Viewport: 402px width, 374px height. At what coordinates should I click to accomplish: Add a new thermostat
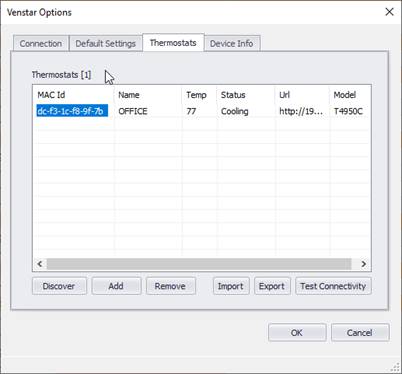click(116, 286)
